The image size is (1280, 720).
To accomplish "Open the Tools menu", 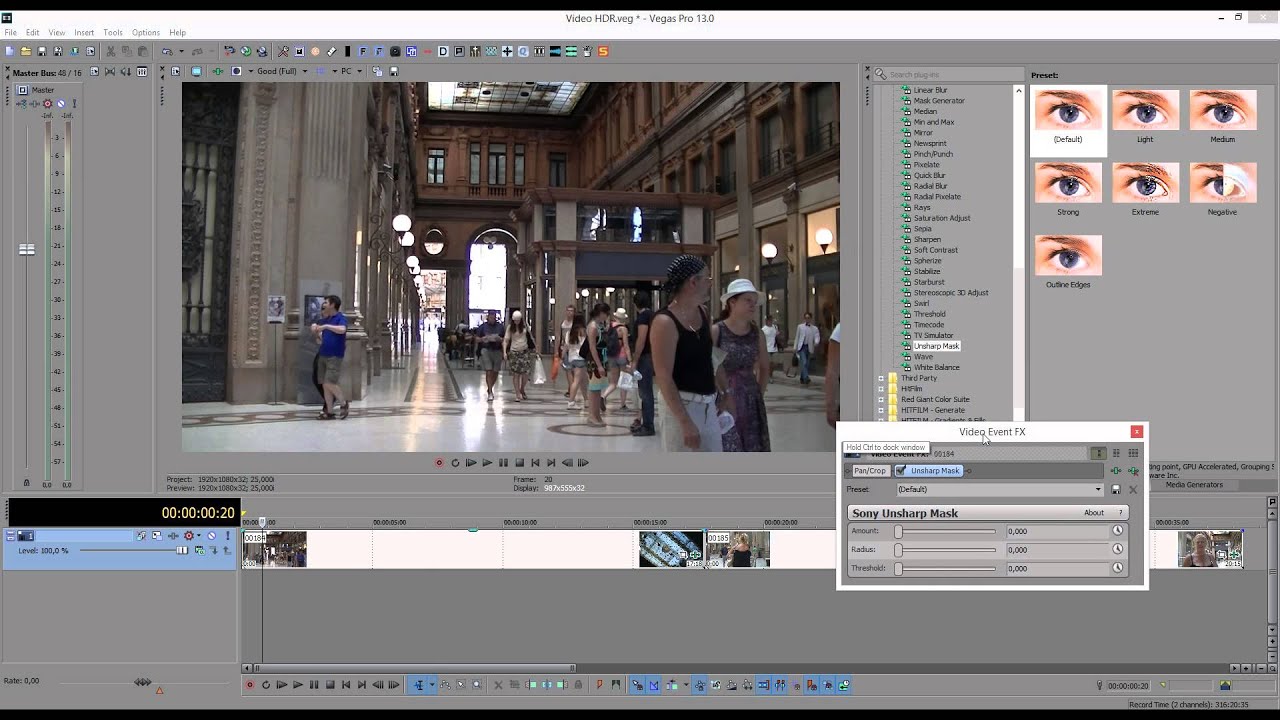I will tap(113, 33).
